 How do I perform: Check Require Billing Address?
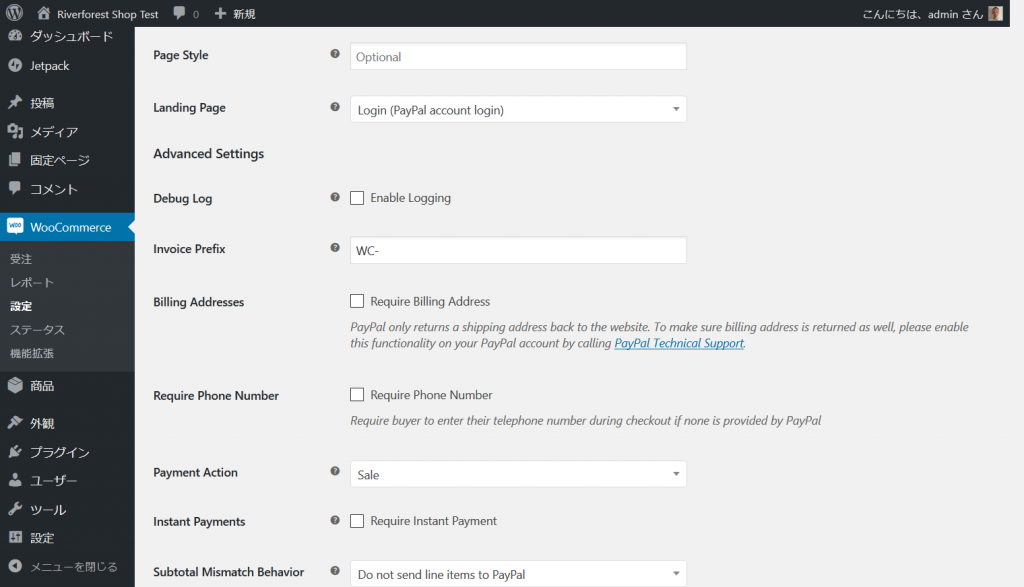click(357, 301)
